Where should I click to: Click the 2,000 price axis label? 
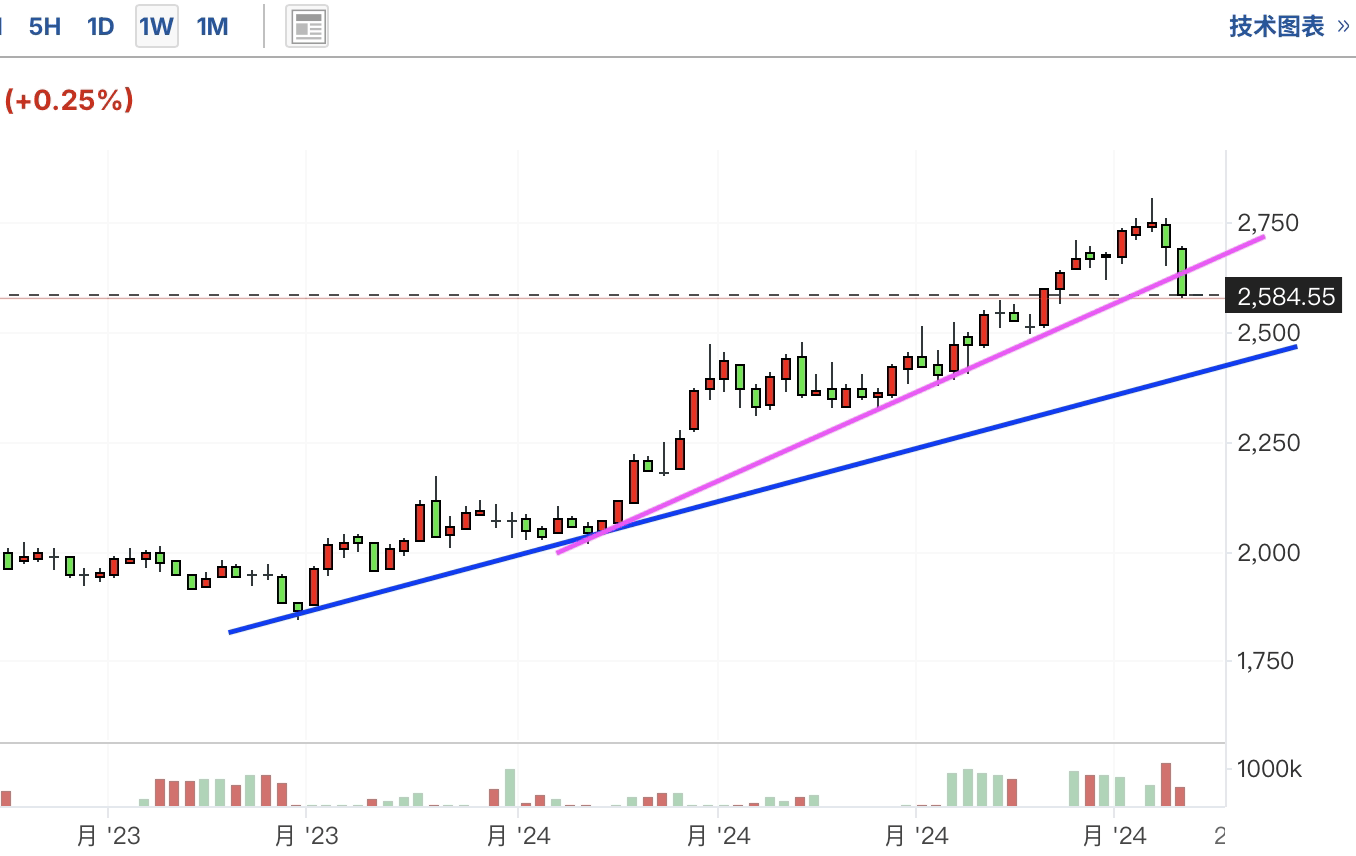coord(1268,552)
